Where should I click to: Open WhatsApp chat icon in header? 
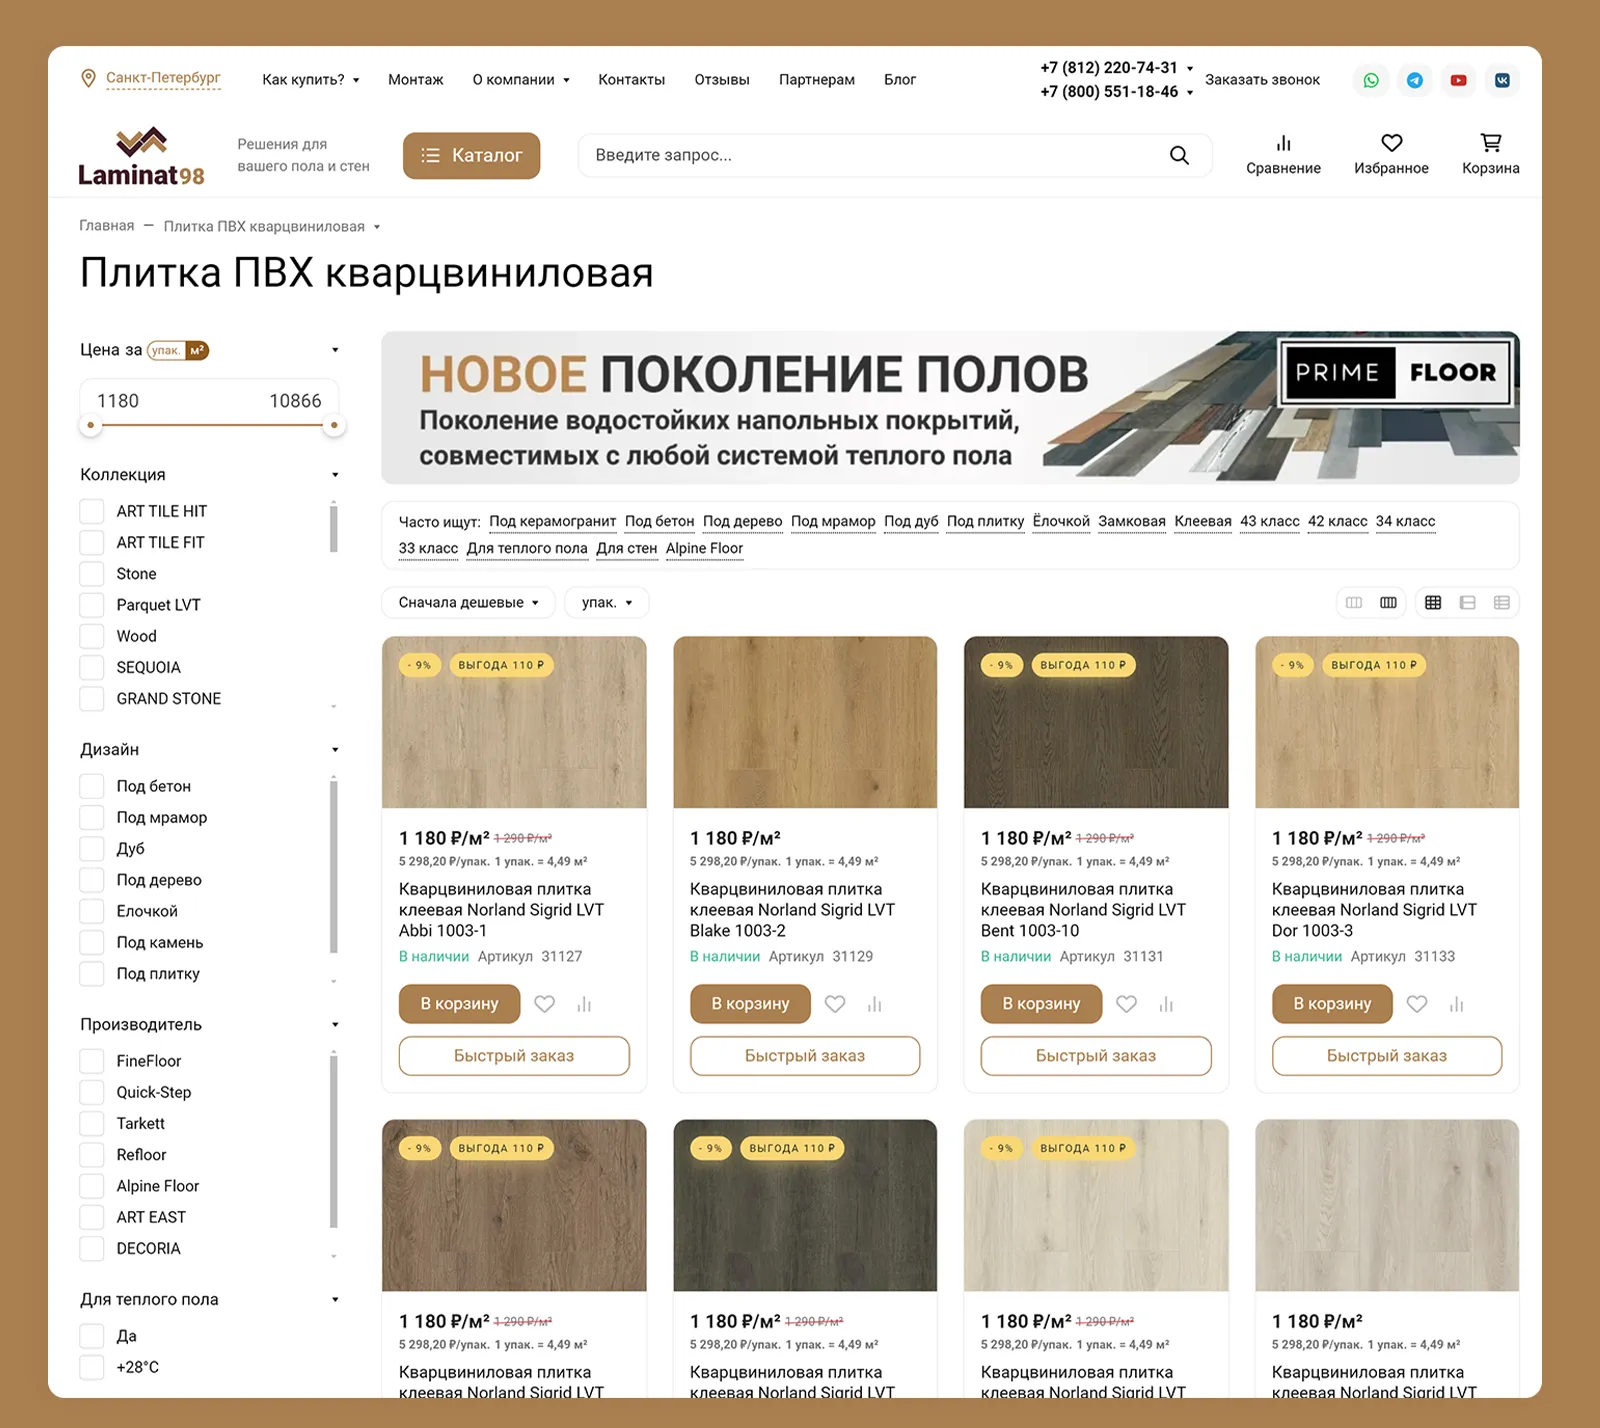1371,80
